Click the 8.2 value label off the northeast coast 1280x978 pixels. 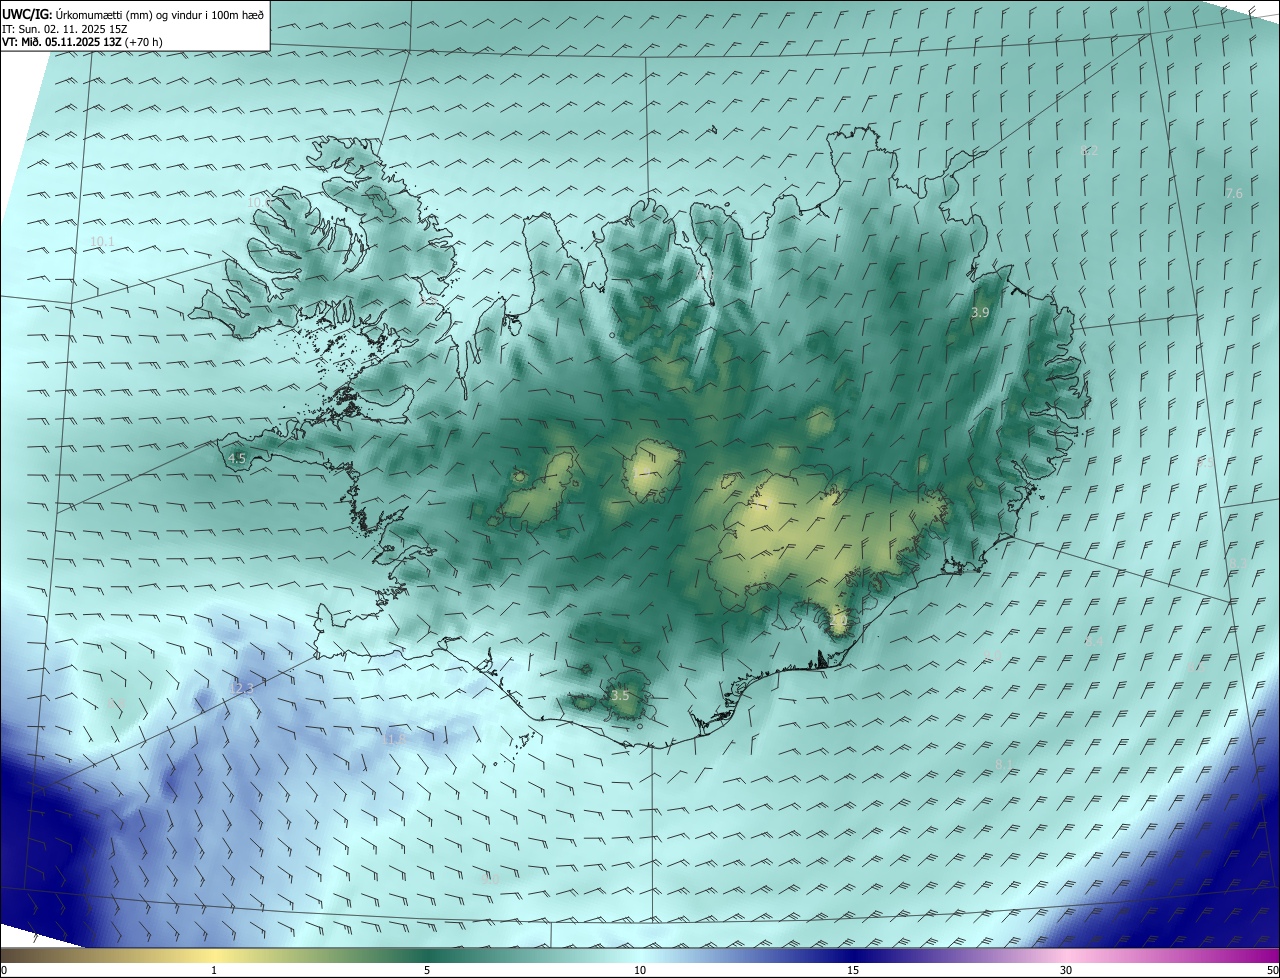pos(1089,150)
